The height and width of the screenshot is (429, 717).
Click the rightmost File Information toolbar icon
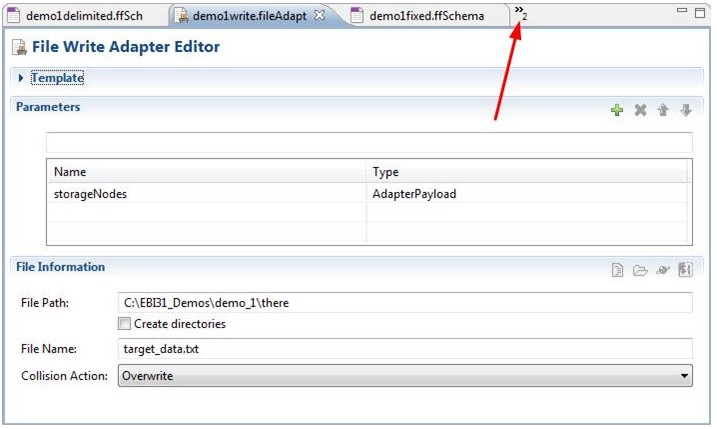(685, 269)
